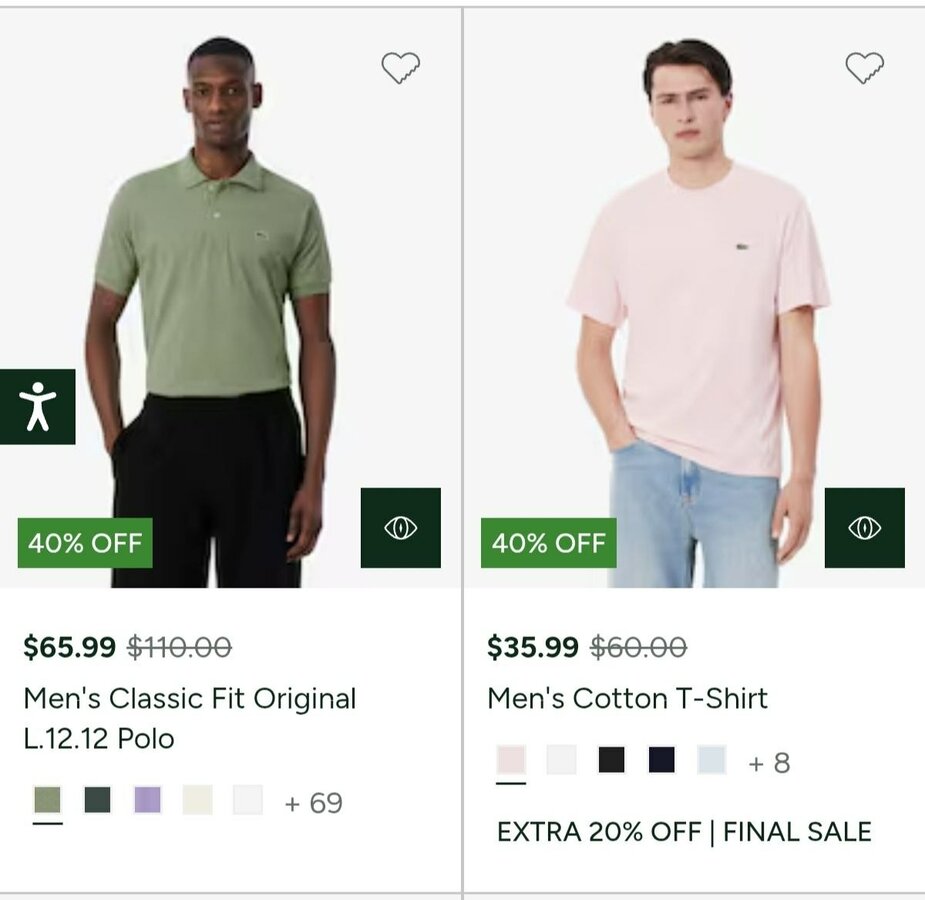Screen dimensions: 925x900
Task: Choose the dark green polo swatch
Action: click(x=97, y=800)
